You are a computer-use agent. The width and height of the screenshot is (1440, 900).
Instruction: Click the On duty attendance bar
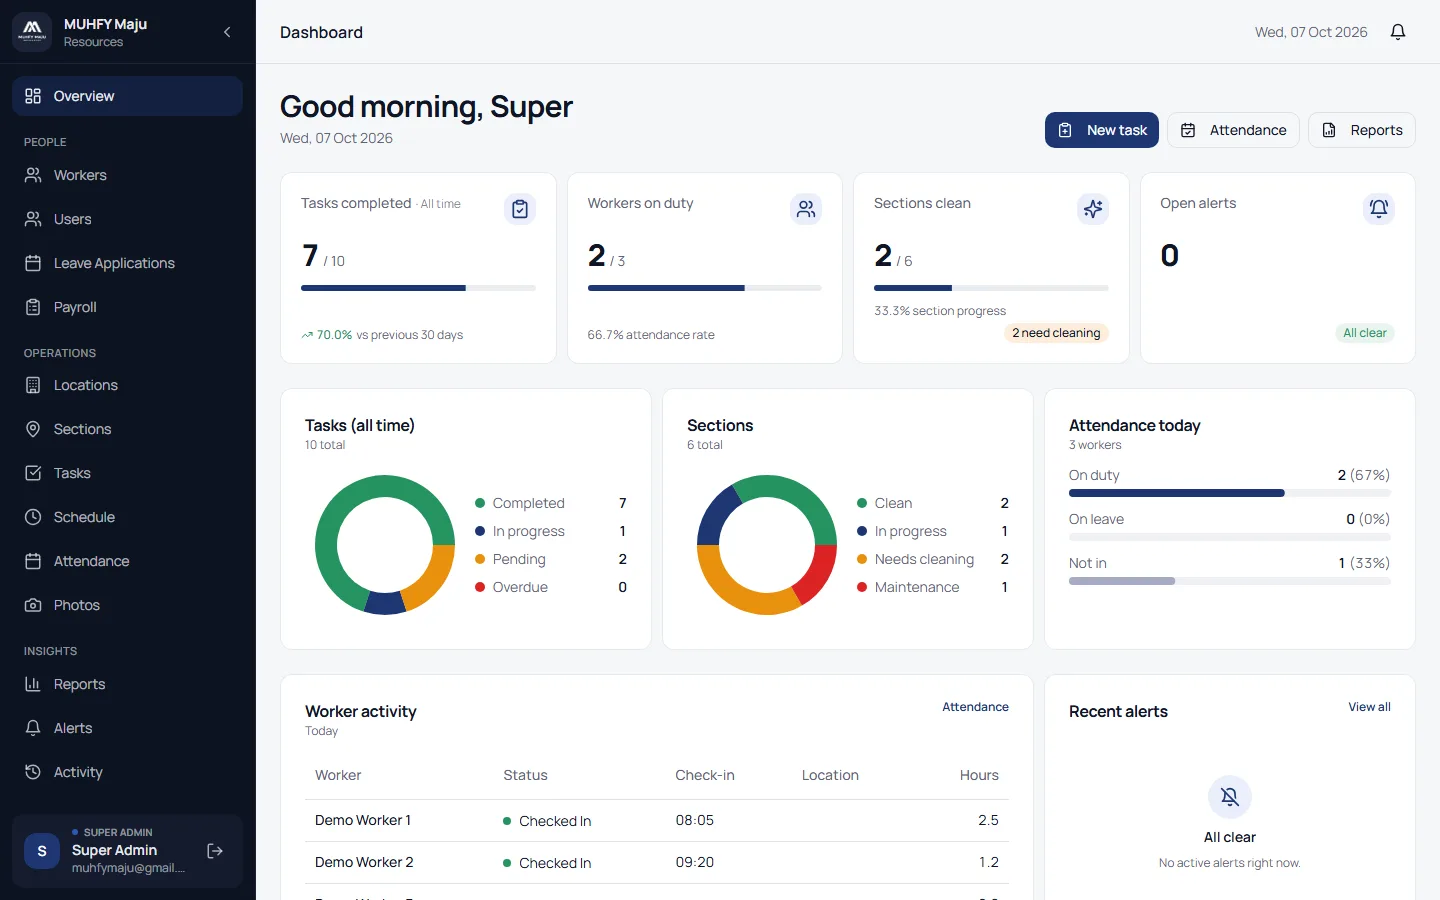pyautogui.click(x=1230, y=493)
